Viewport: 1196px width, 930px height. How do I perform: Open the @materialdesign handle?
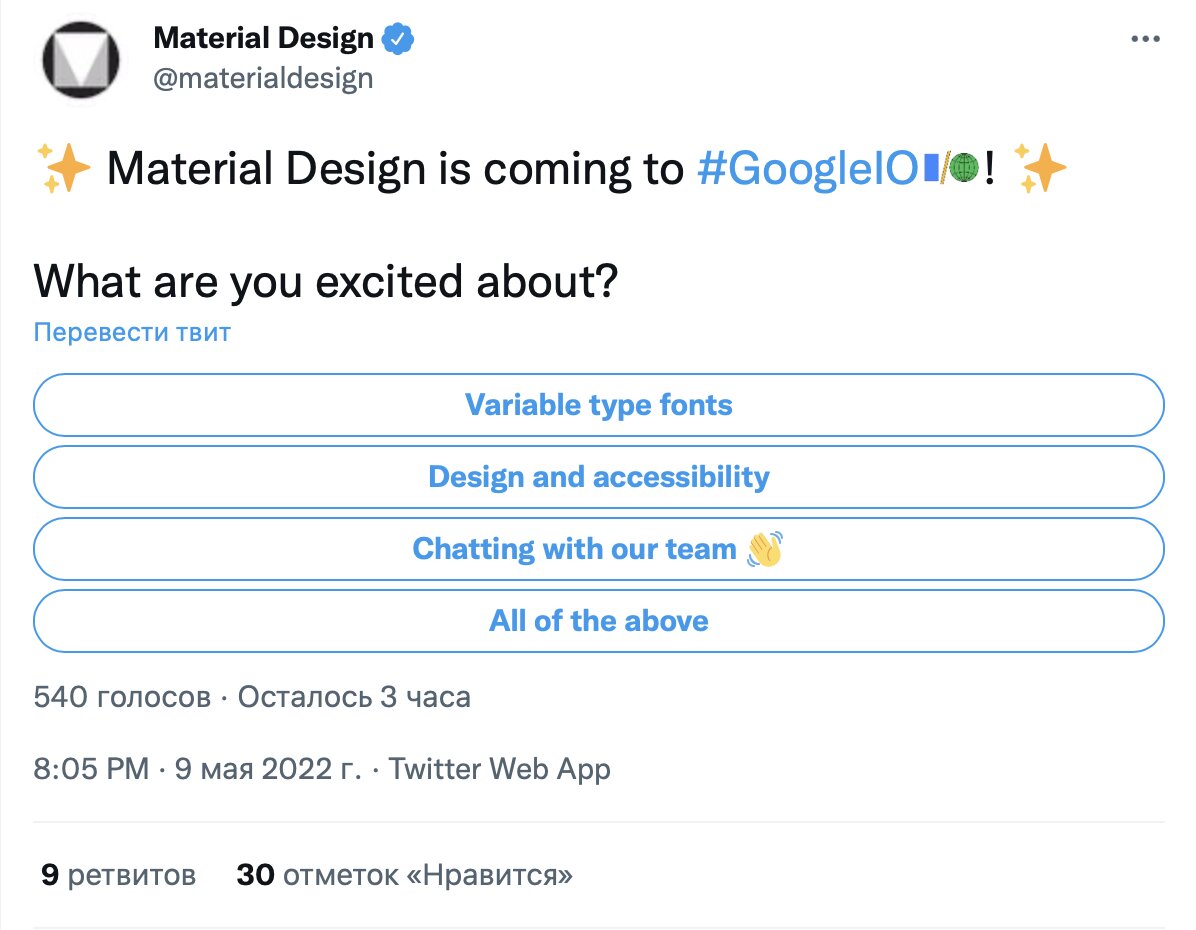(x=263, y=79)
